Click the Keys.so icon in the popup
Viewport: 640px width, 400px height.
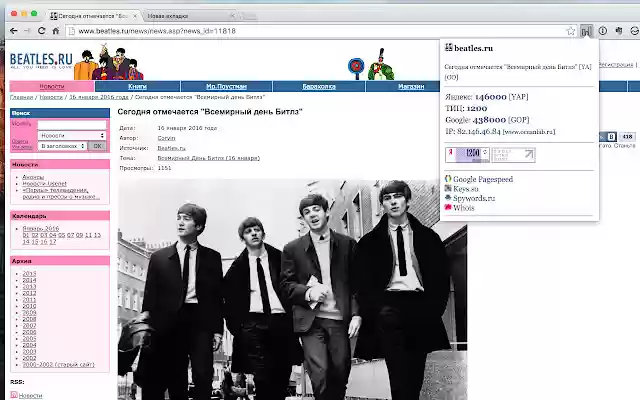click(x=448, y=189)
